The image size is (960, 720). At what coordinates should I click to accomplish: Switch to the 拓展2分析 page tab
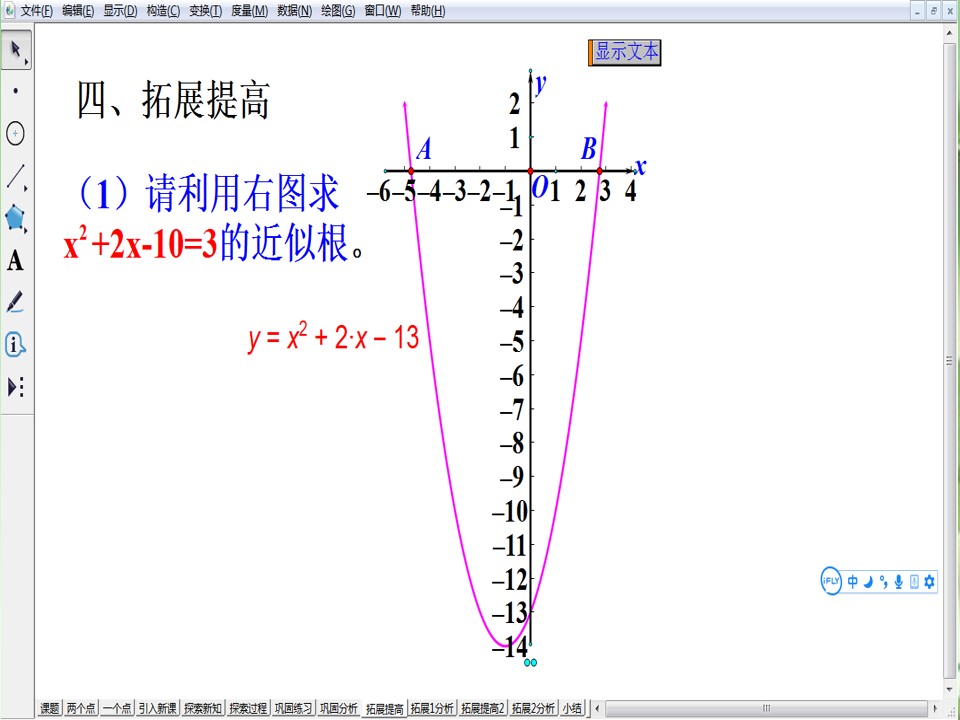[x=533, y=708]
